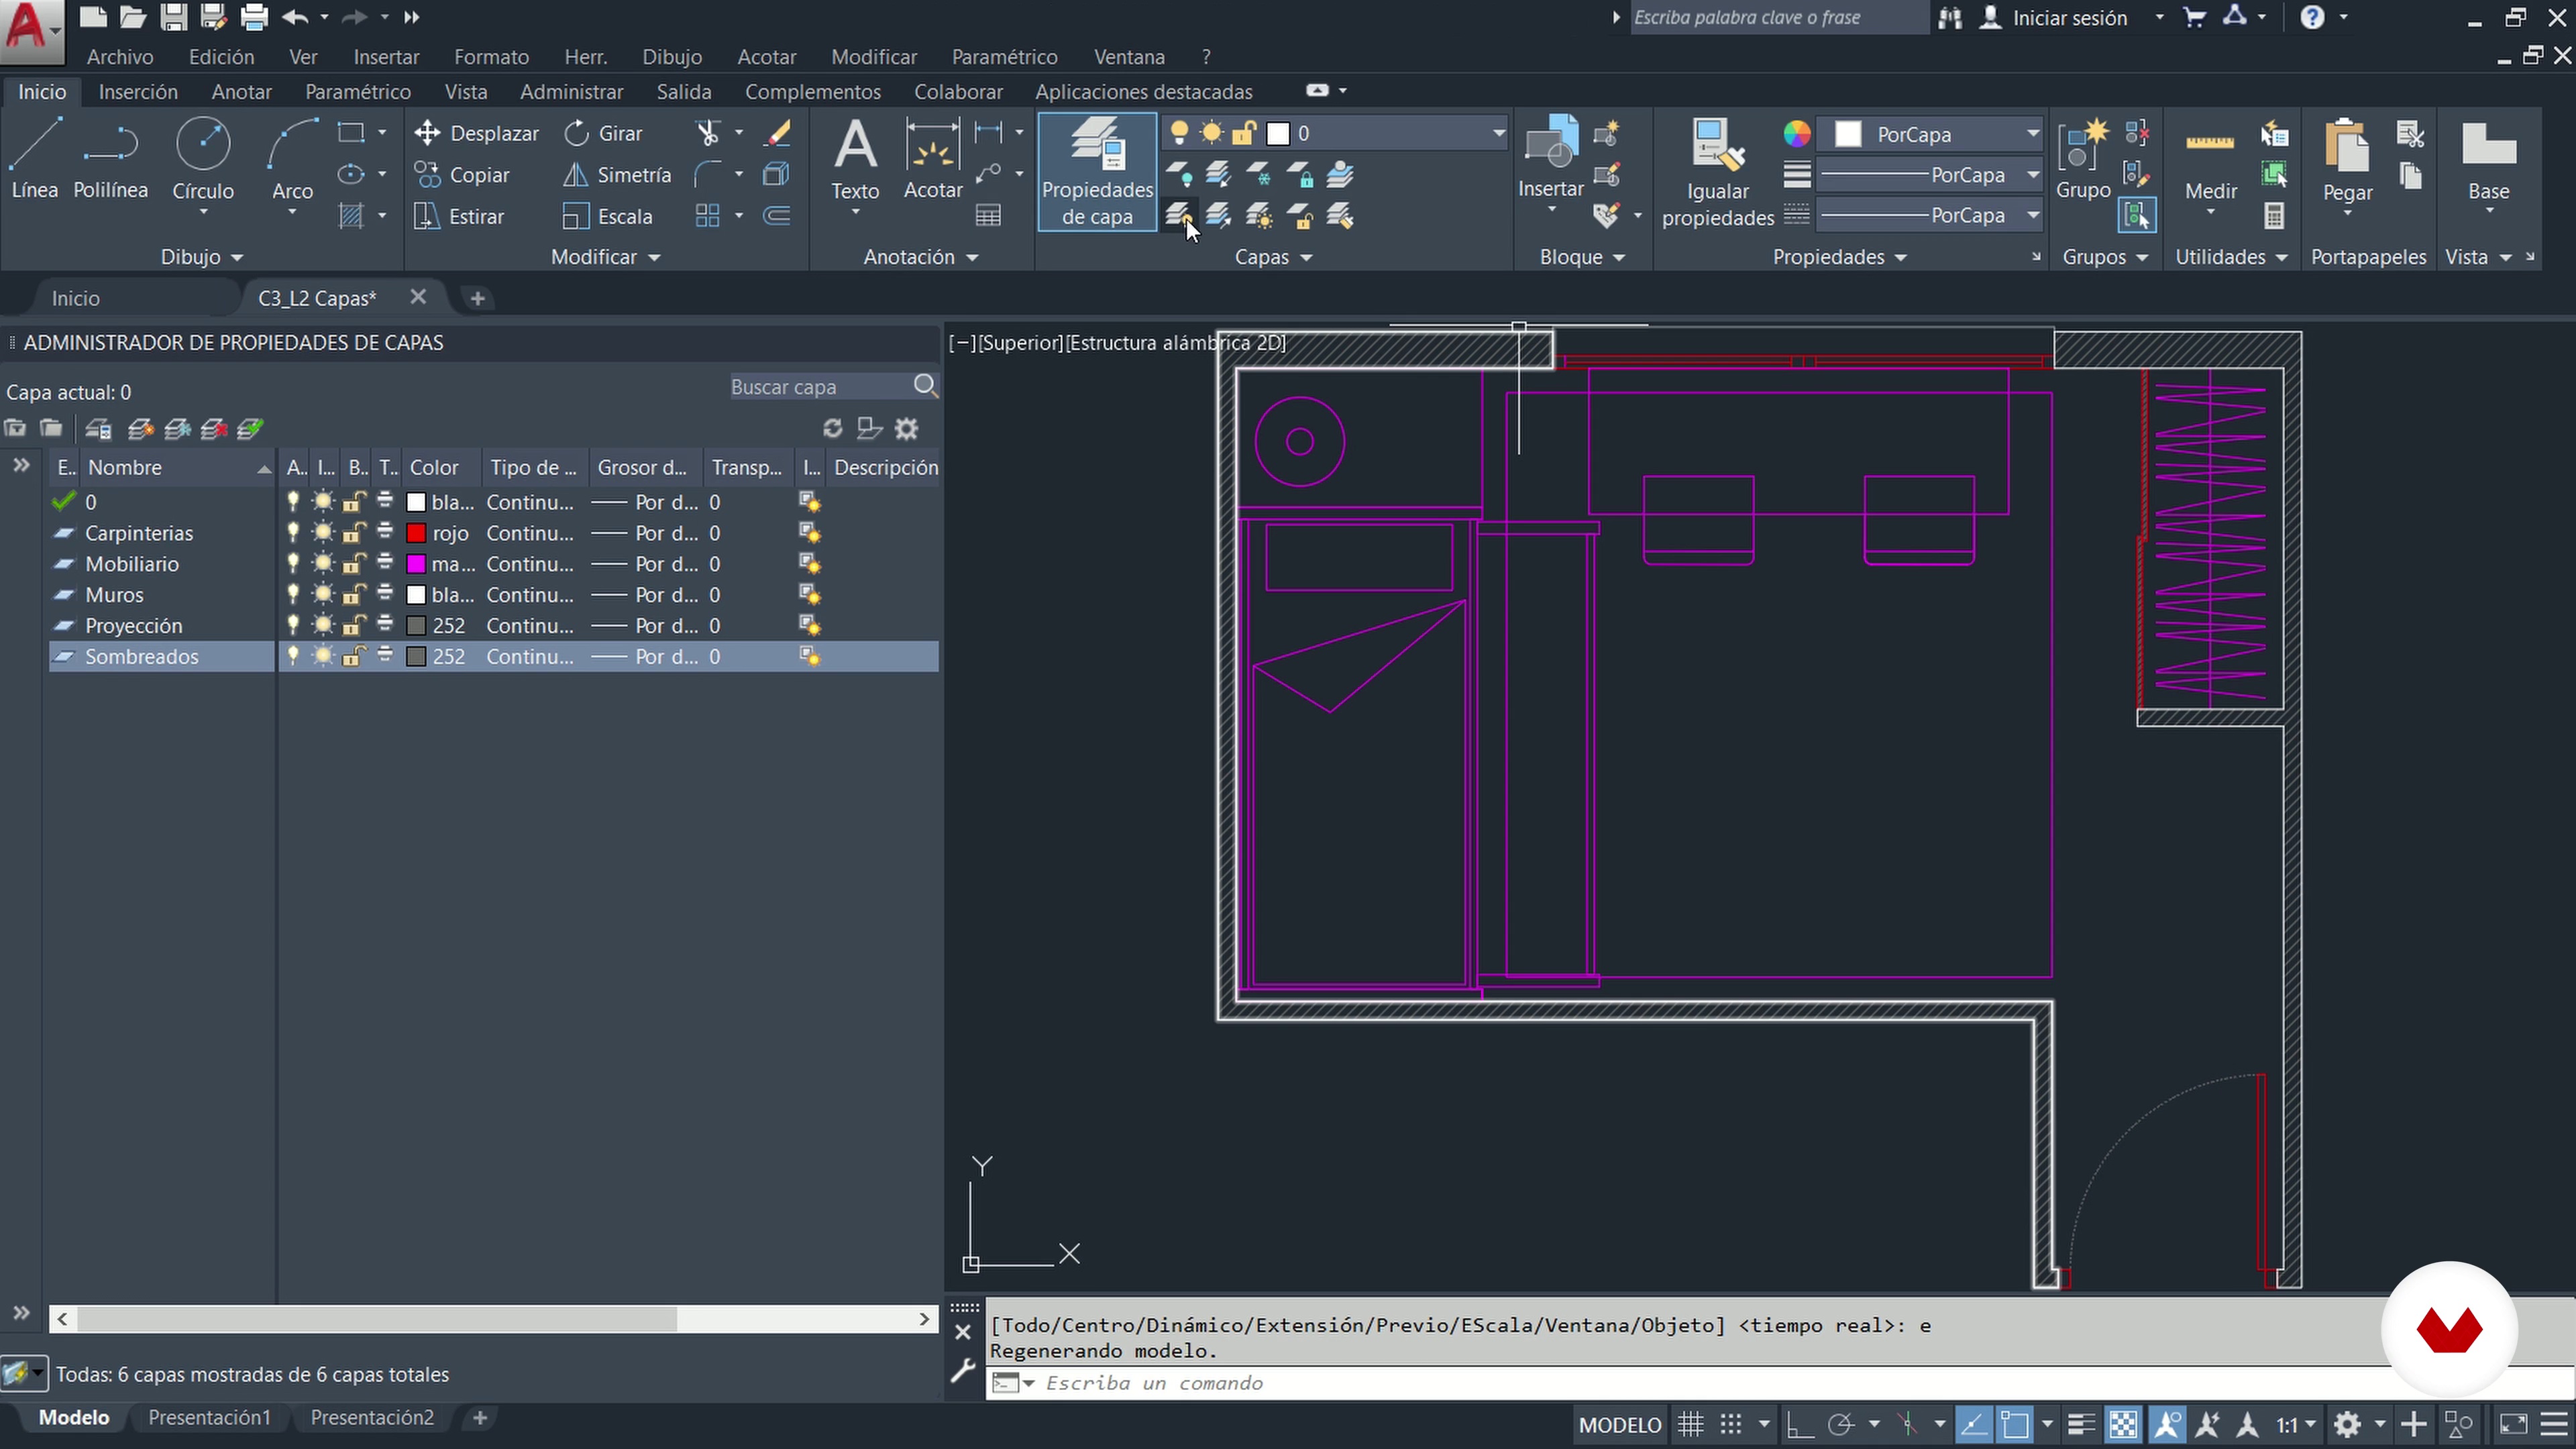This screenshot has height=1449, width=2576.
Task: Click the Copiar tool
Action: click(x=462, y=175)
